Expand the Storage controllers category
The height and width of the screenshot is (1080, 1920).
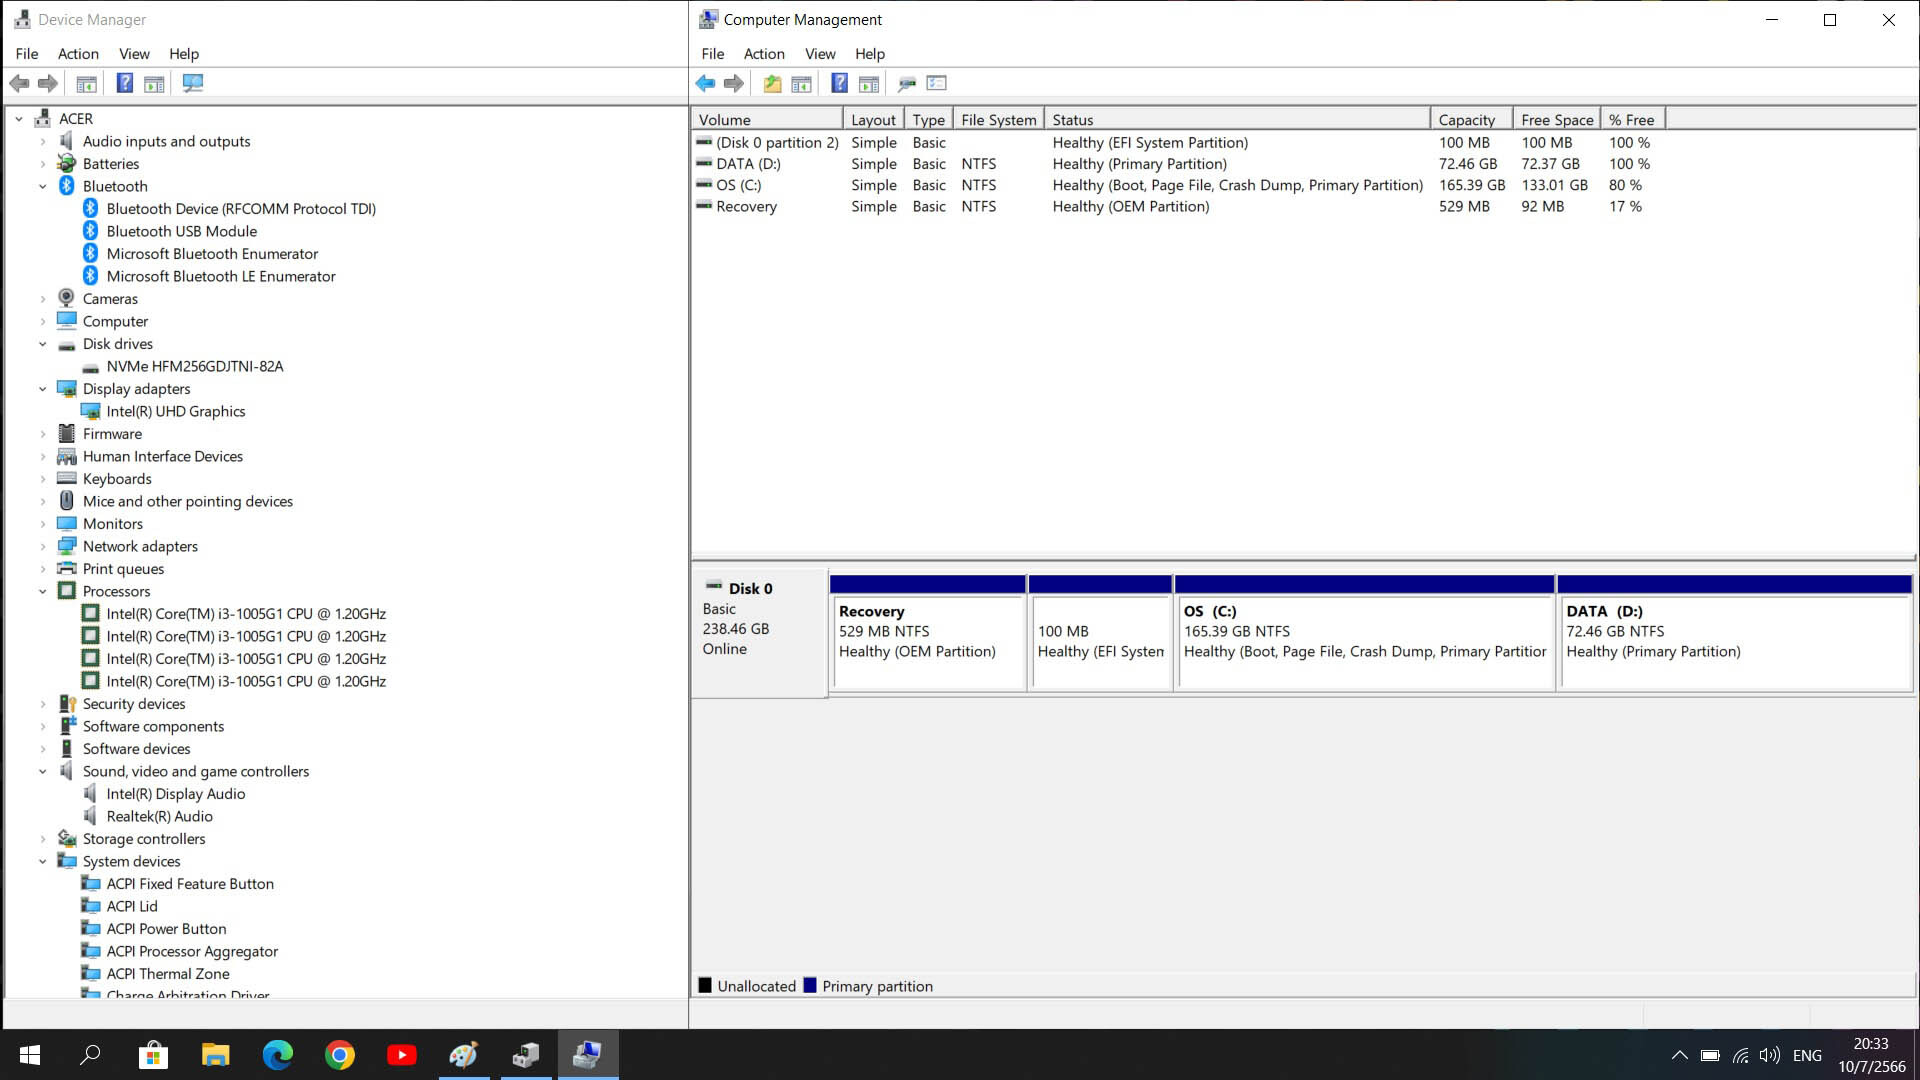[43, 839]
